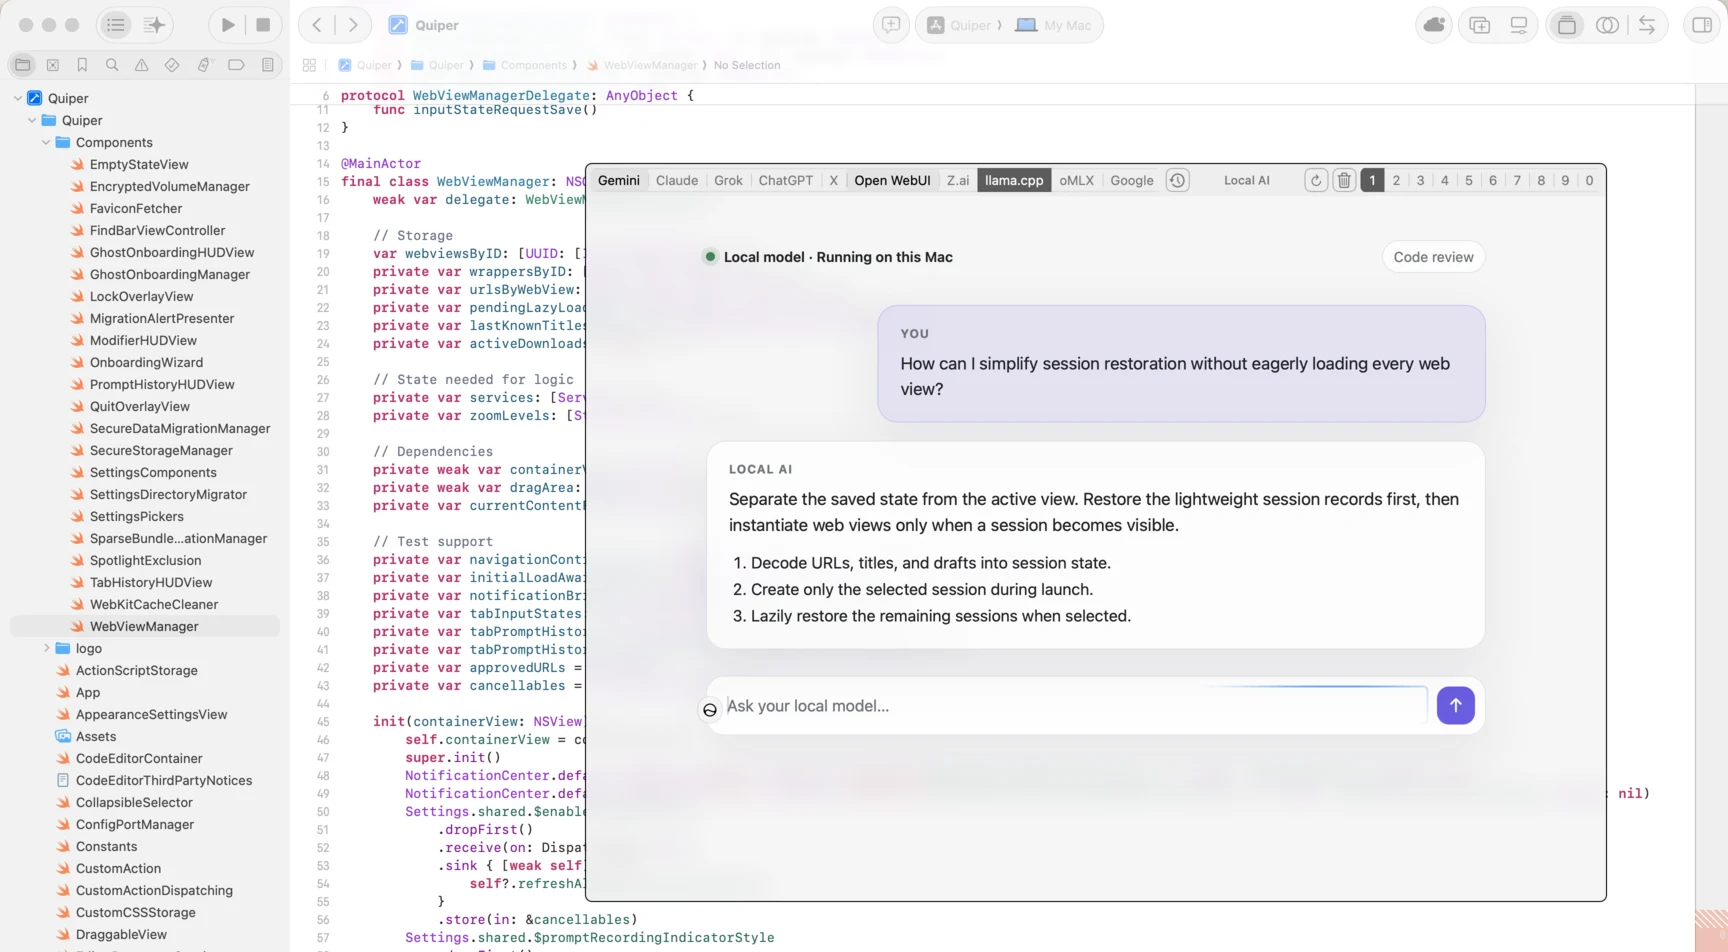Go back in editor history
Viewport: 1728px width, 952px height.
point(317,25)
